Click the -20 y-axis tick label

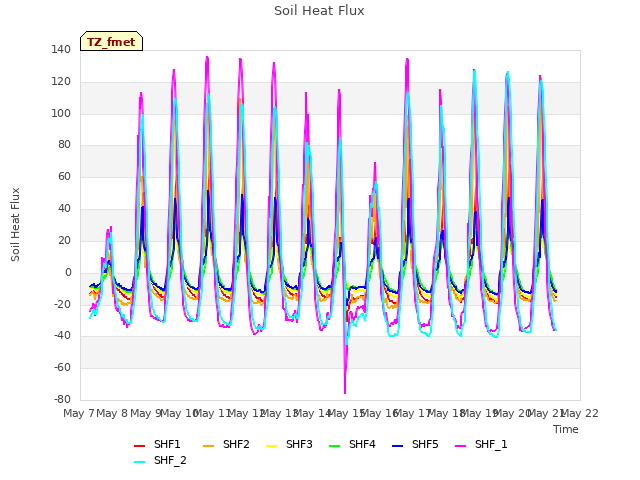click(62, 304)
